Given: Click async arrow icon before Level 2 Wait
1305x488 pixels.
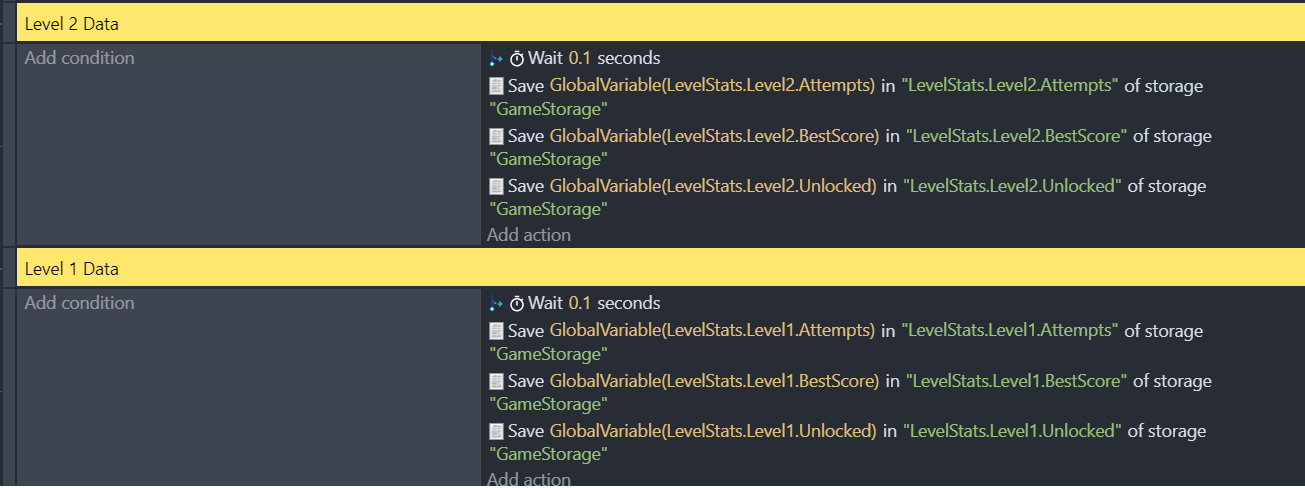Looking at the screenshot, I should click(497, 58).
